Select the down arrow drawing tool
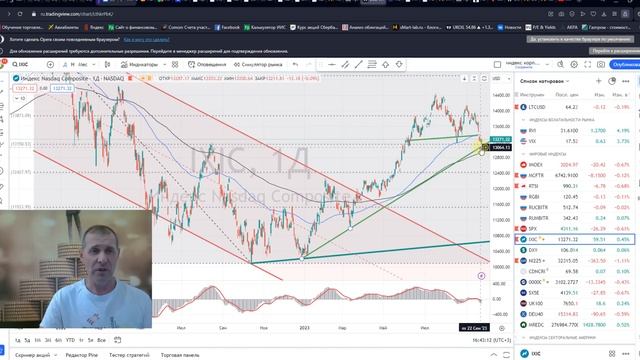 point(399,64)
